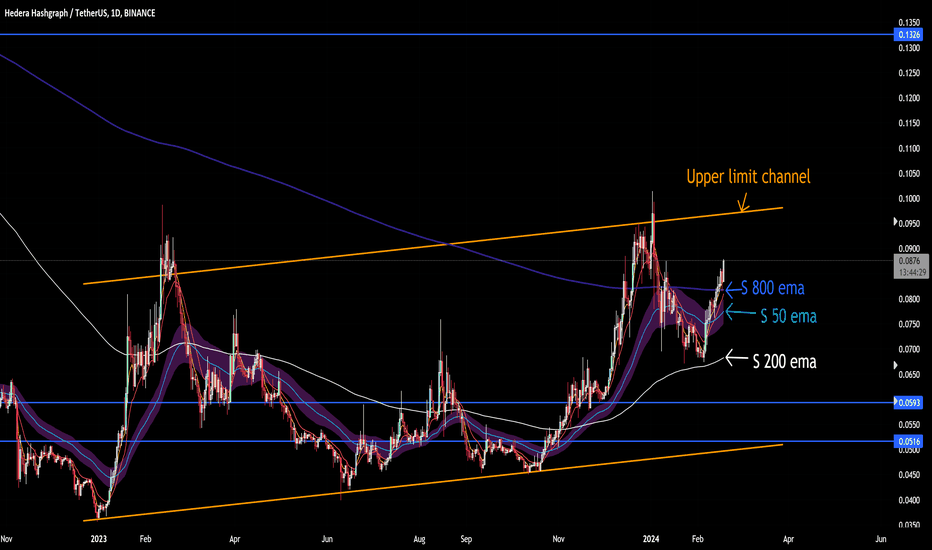The height and width of the screenshot is (550, 932).
Task: Select the 'S 200 ema' text annotation
Action: [785, 362]
